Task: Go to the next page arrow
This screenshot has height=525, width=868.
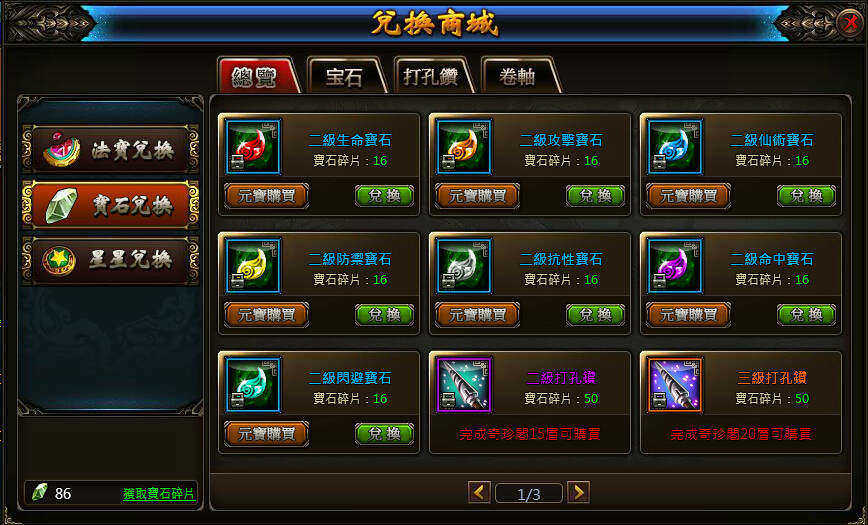Action: [578, 492]
